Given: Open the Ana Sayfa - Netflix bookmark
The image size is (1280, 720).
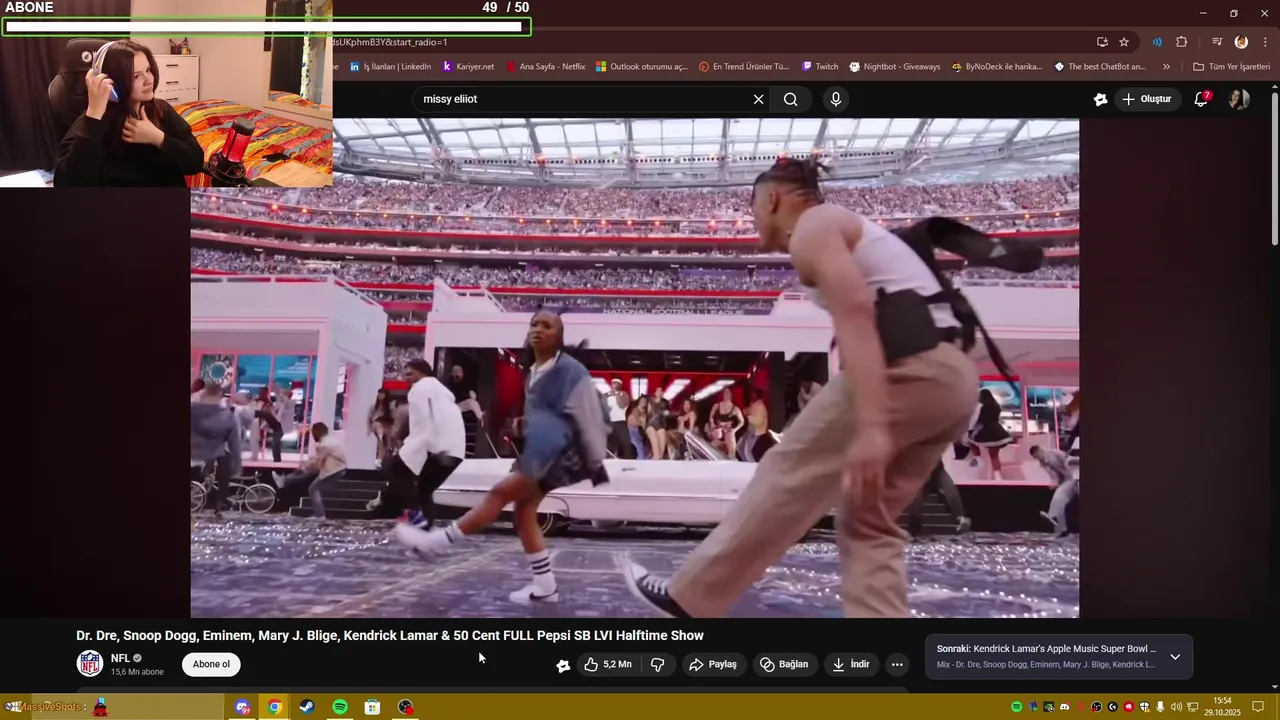Looking at the screenshot, I should coord(545,67).
